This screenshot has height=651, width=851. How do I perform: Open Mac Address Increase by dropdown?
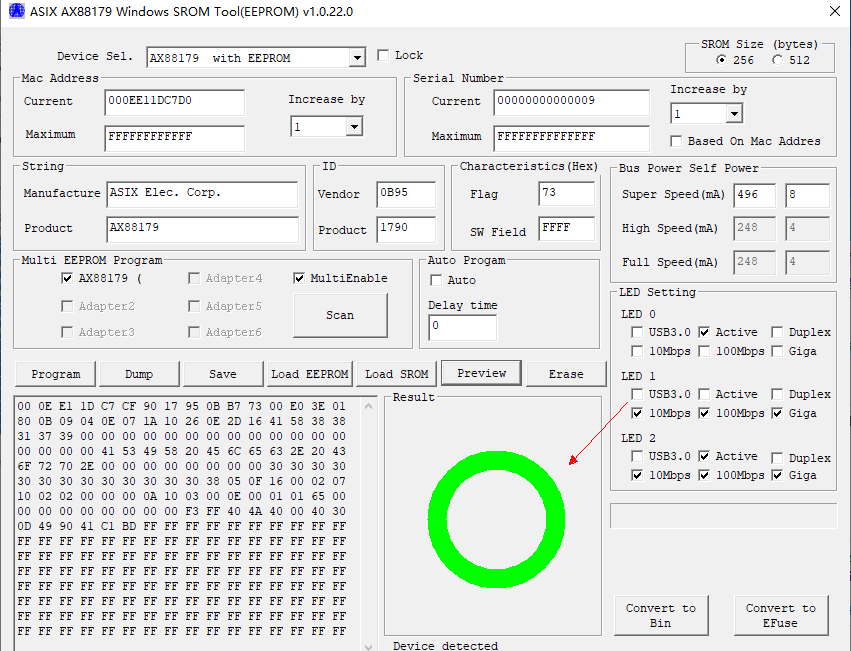coord(354,127)
